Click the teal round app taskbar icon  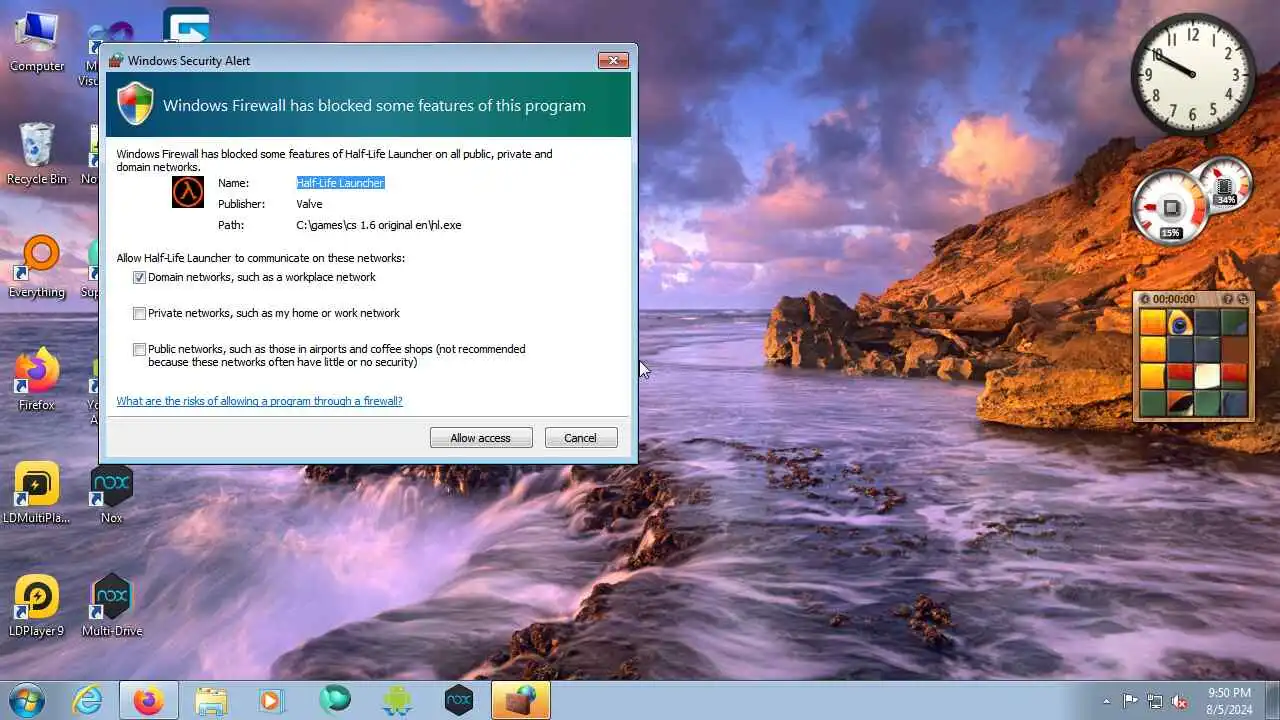[334, 700]
